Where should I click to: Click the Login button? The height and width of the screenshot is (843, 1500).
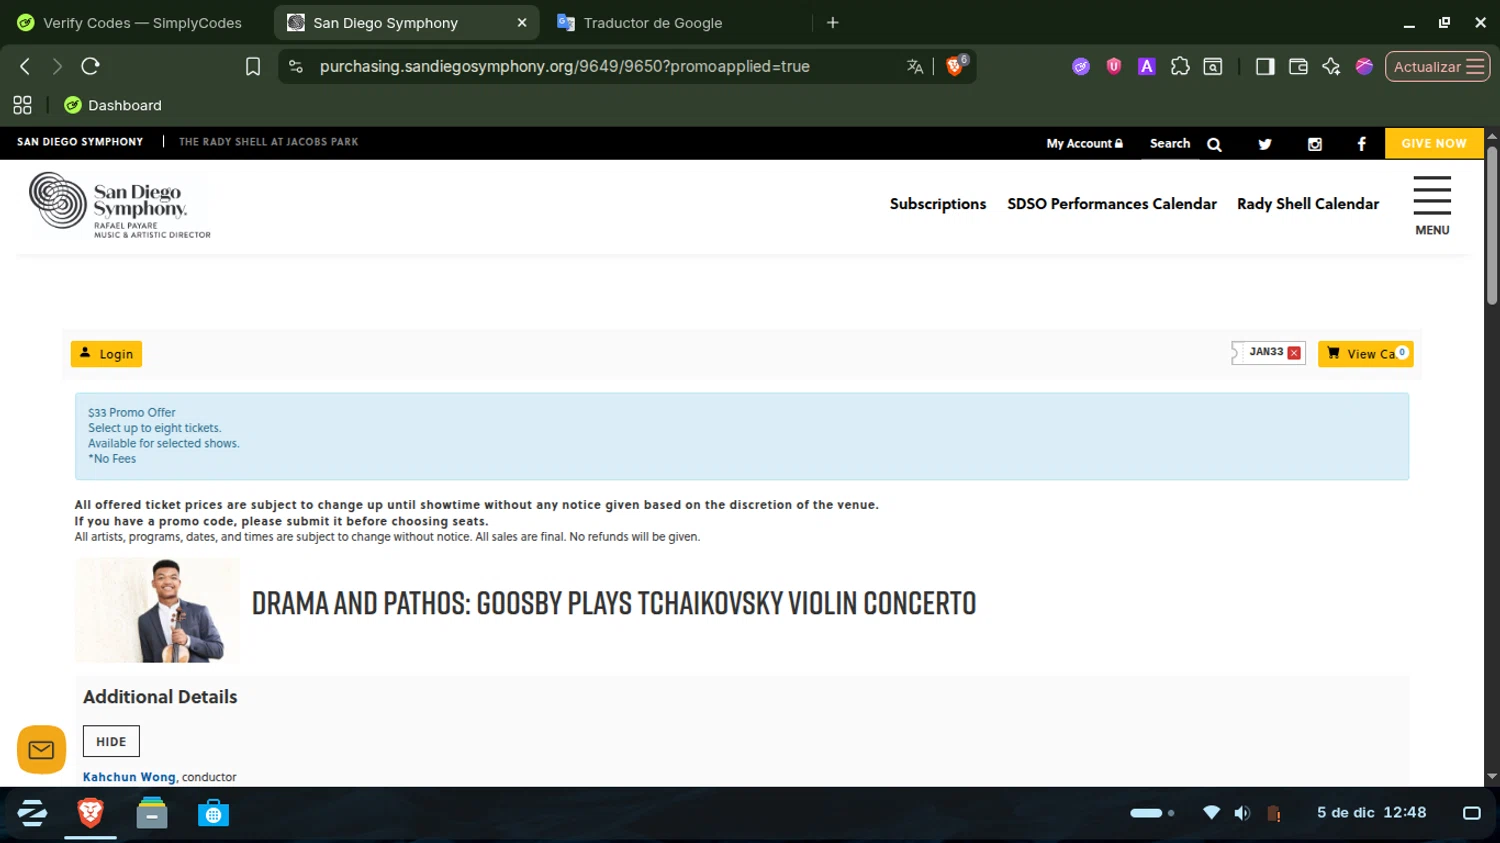click(x=106, y=354)
